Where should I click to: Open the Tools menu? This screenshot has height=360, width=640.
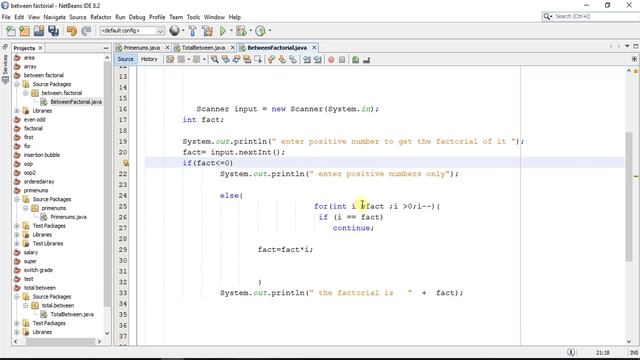[193, 17]
